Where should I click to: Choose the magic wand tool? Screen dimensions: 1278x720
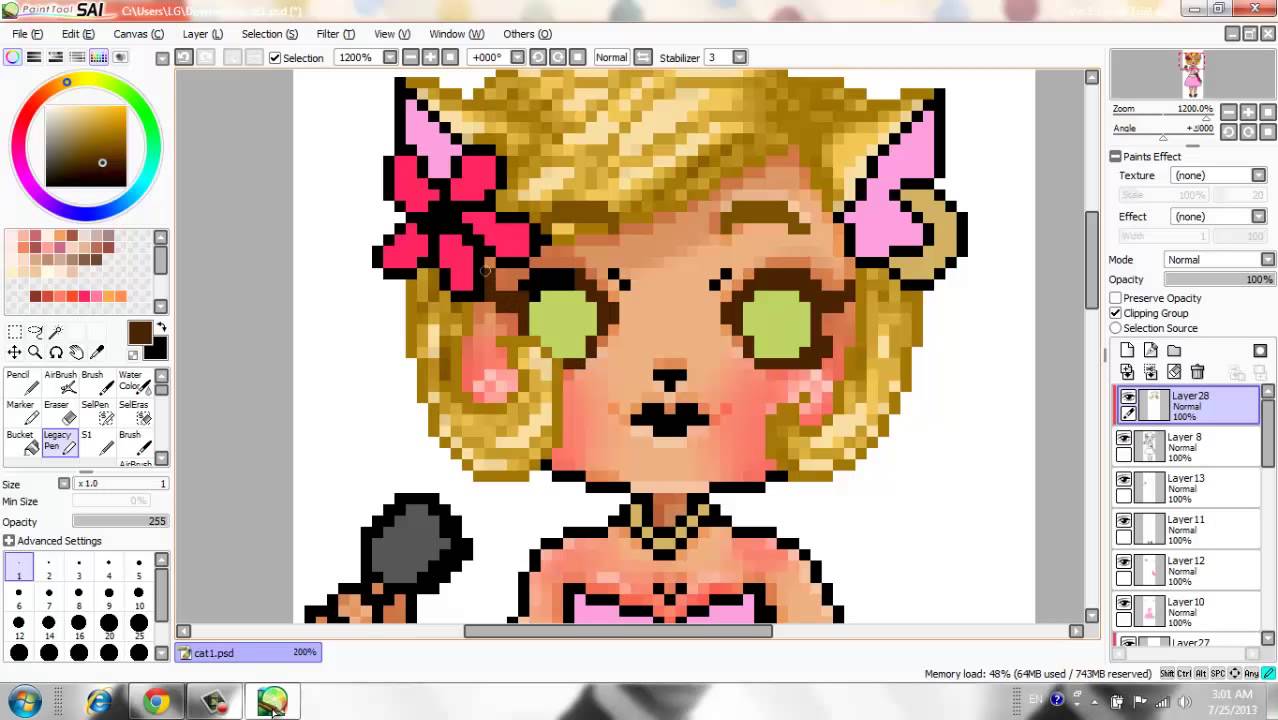[x=56, y=332]
